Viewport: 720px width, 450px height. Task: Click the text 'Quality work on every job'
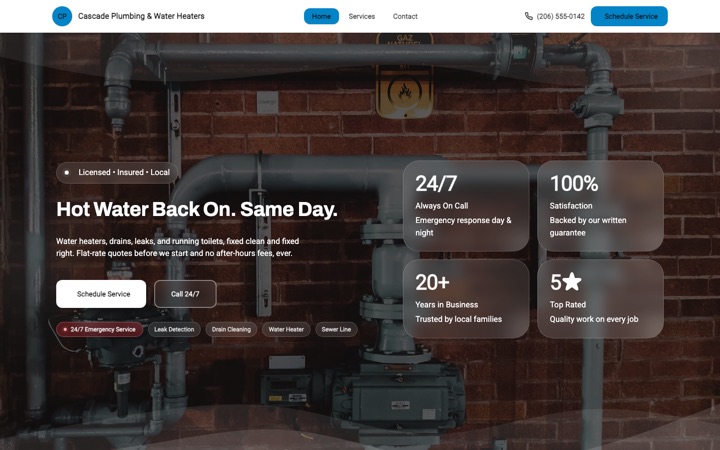pyautogui.click(x=594, y=319)
